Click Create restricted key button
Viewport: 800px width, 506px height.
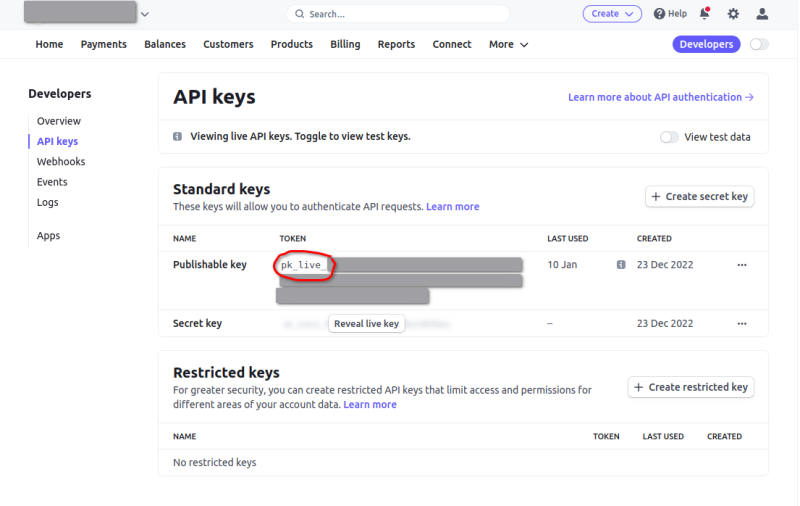(x=690, y=387)
